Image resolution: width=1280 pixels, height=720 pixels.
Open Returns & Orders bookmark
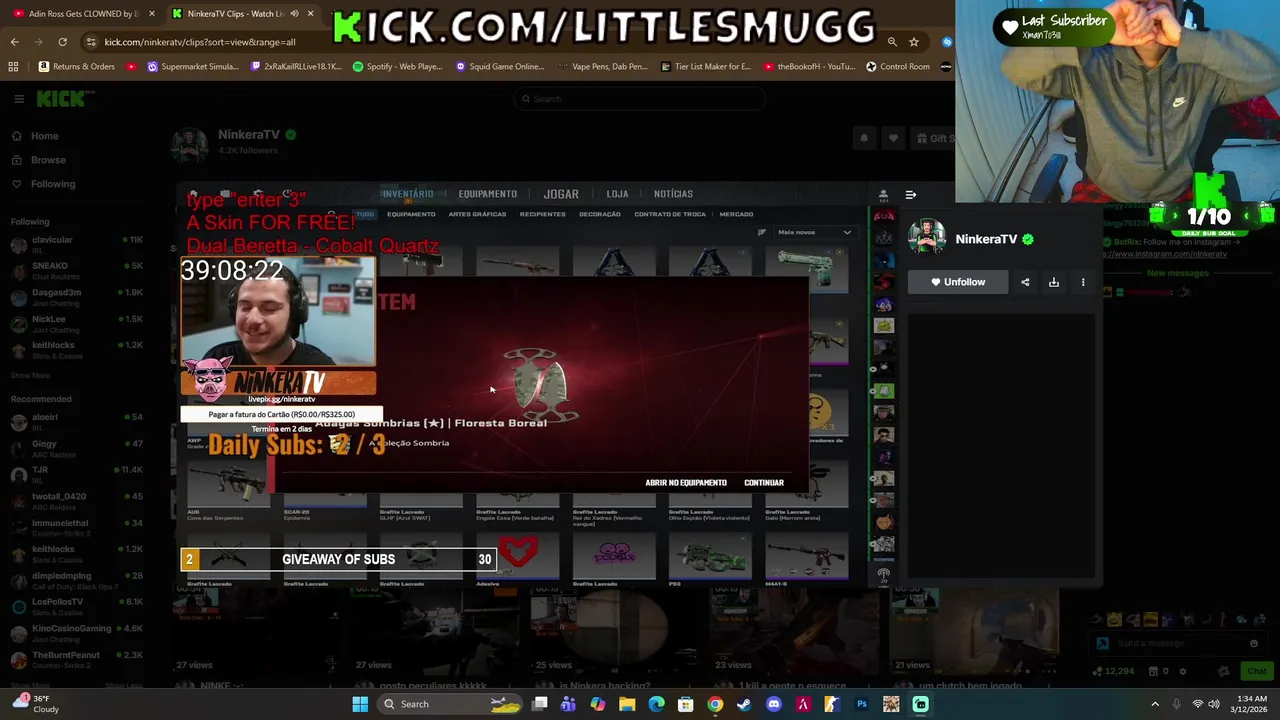click(77, 67)
